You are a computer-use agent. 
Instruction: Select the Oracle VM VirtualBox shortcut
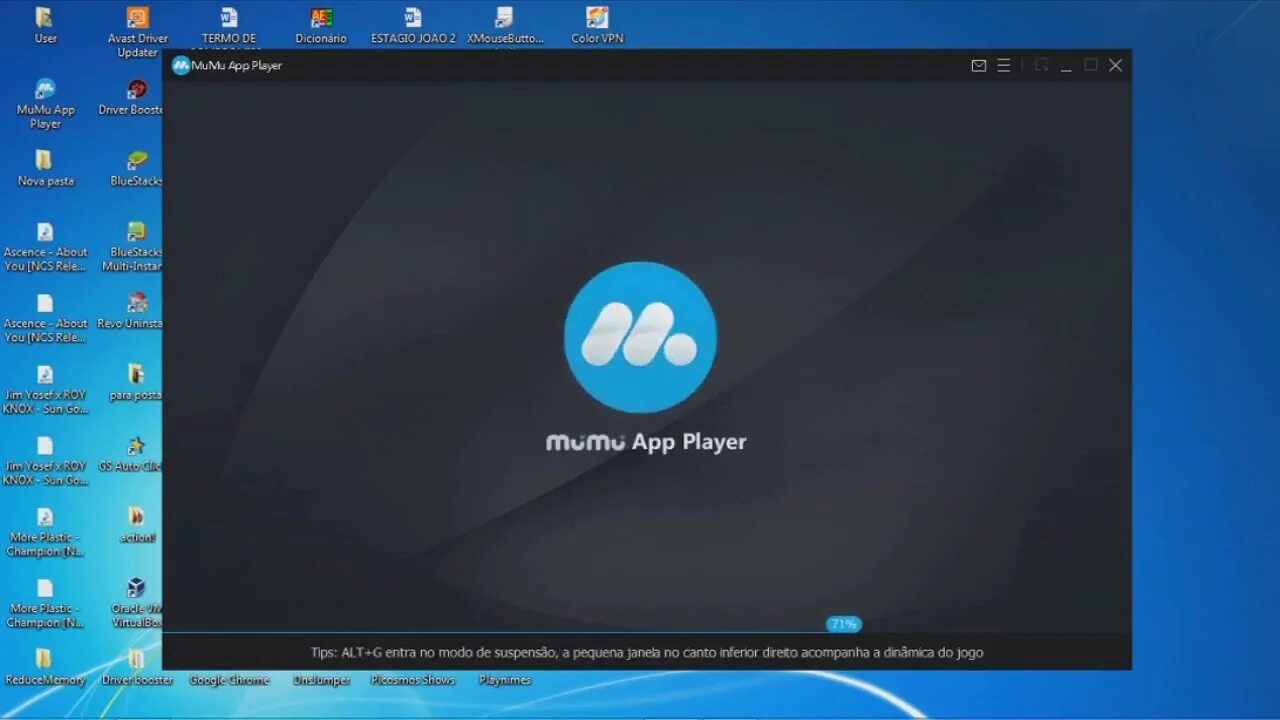[136, 602]
